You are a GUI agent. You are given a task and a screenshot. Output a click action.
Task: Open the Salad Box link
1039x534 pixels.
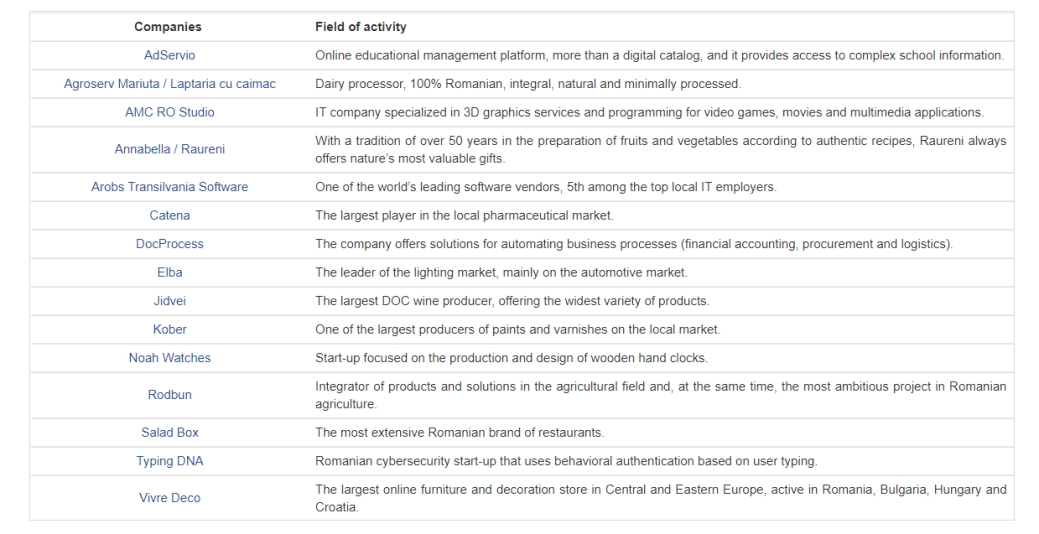169,432
